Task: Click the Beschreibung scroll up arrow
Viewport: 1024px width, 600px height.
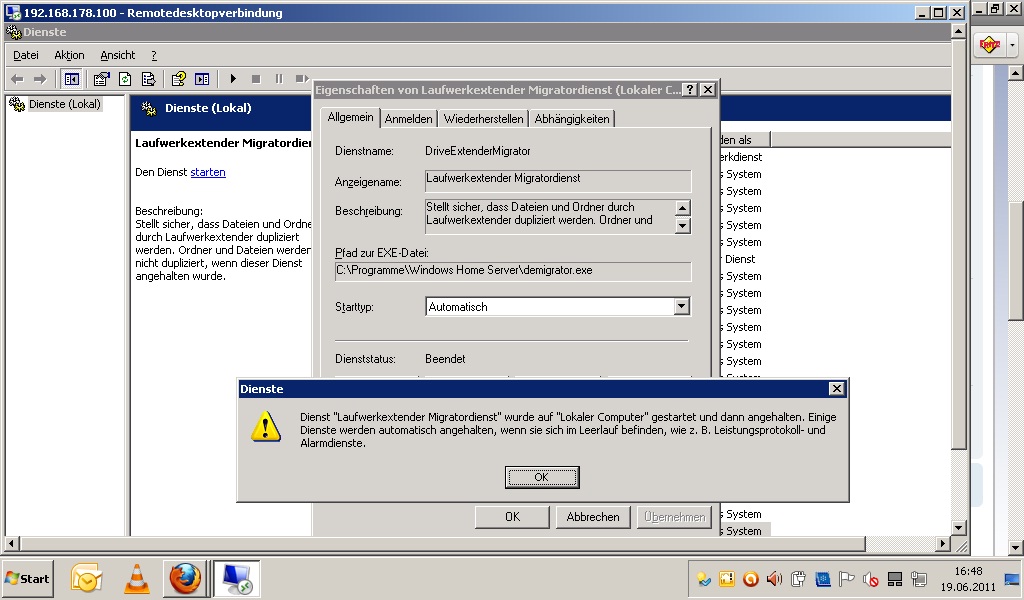Action: (x=682, y=208)
